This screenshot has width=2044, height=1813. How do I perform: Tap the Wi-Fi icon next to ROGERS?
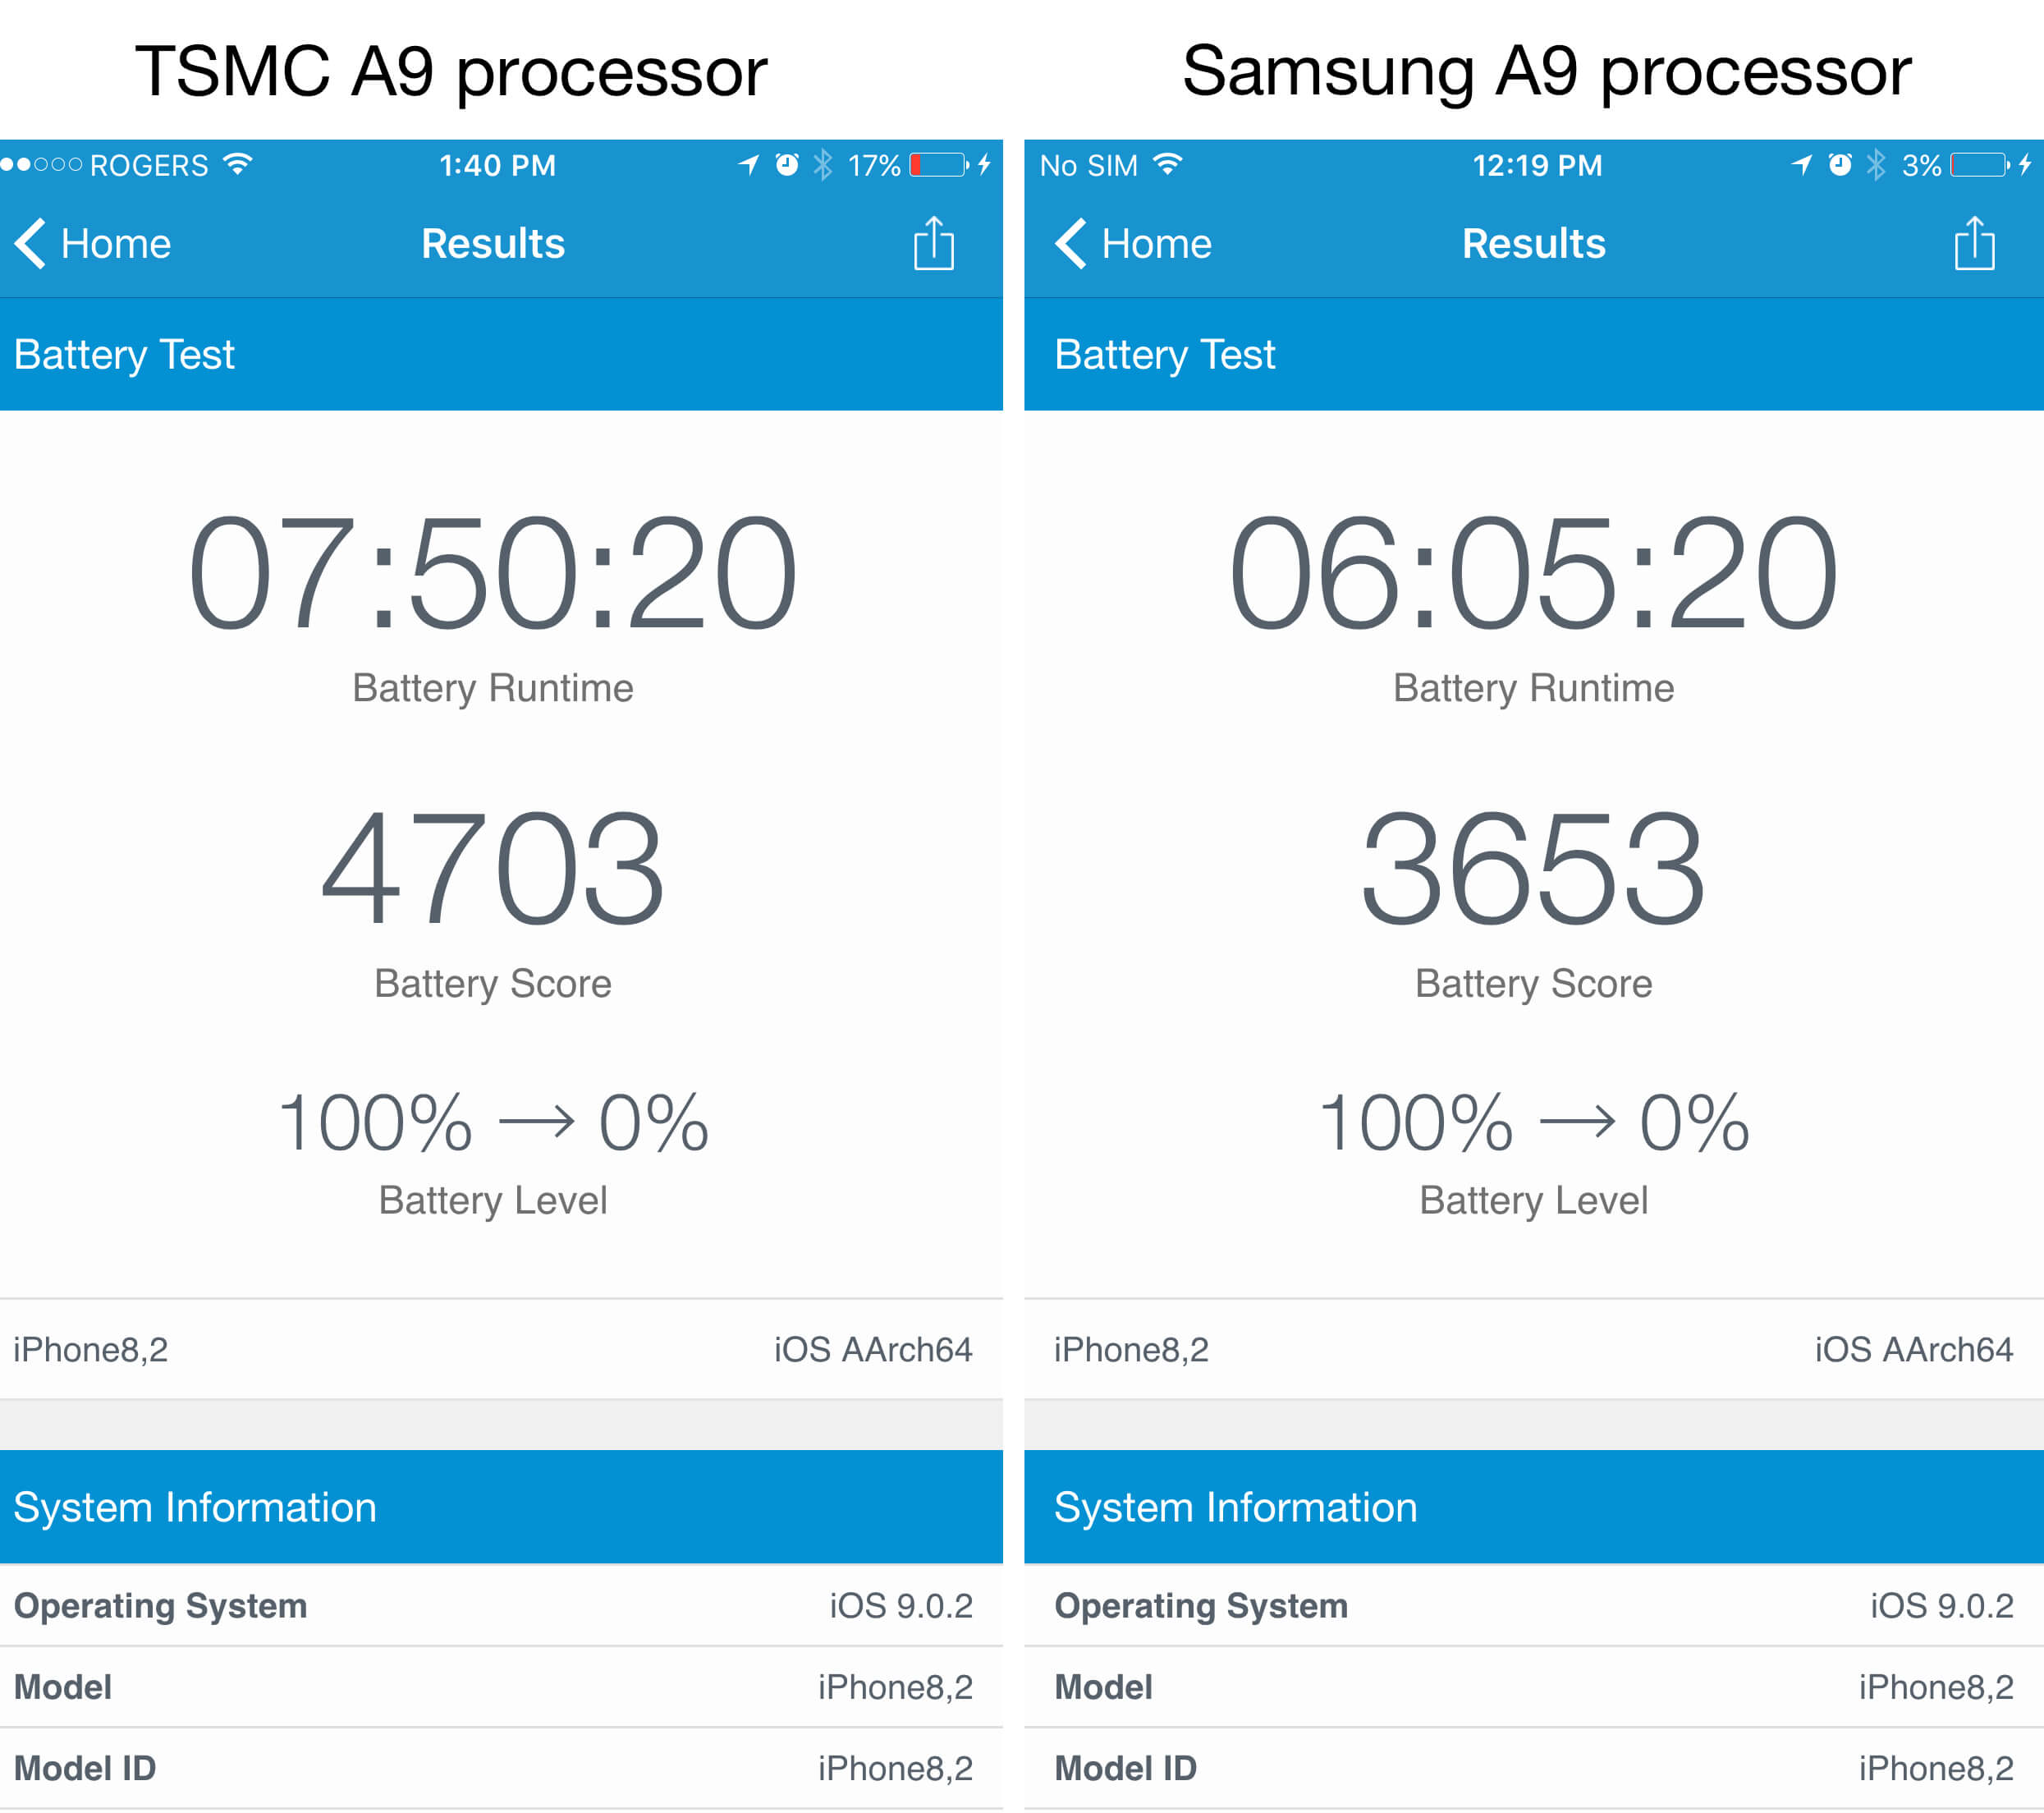click(x=238, y=164)
